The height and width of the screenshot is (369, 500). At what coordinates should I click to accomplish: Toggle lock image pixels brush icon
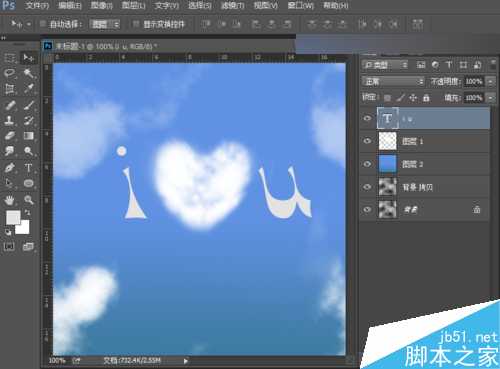coord(400,98)
